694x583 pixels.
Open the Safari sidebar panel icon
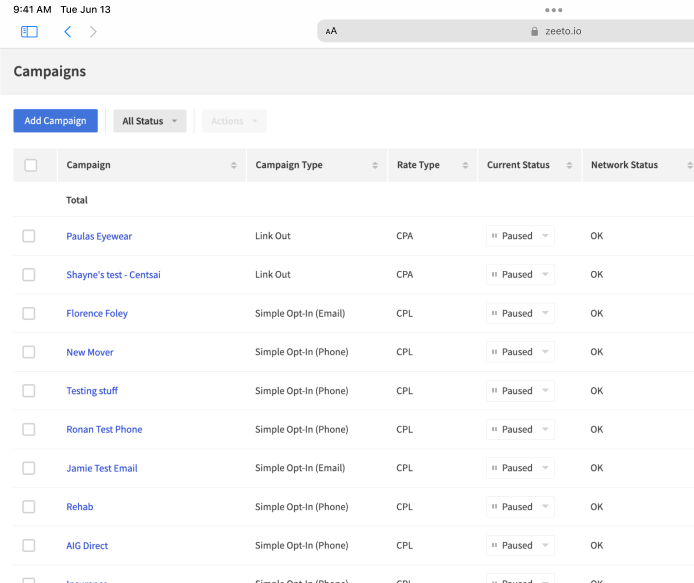pos(29,32)
